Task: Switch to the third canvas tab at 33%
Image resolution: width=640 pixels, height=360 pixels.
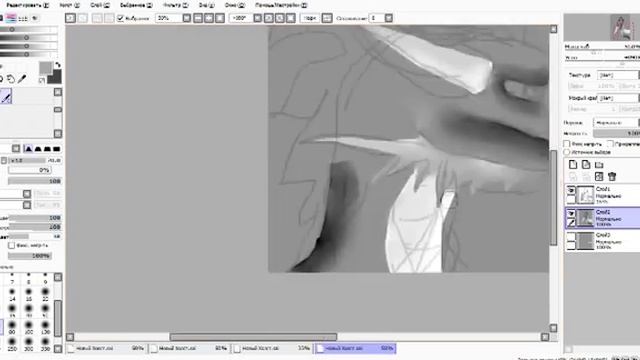Action: tap(272, 349)
